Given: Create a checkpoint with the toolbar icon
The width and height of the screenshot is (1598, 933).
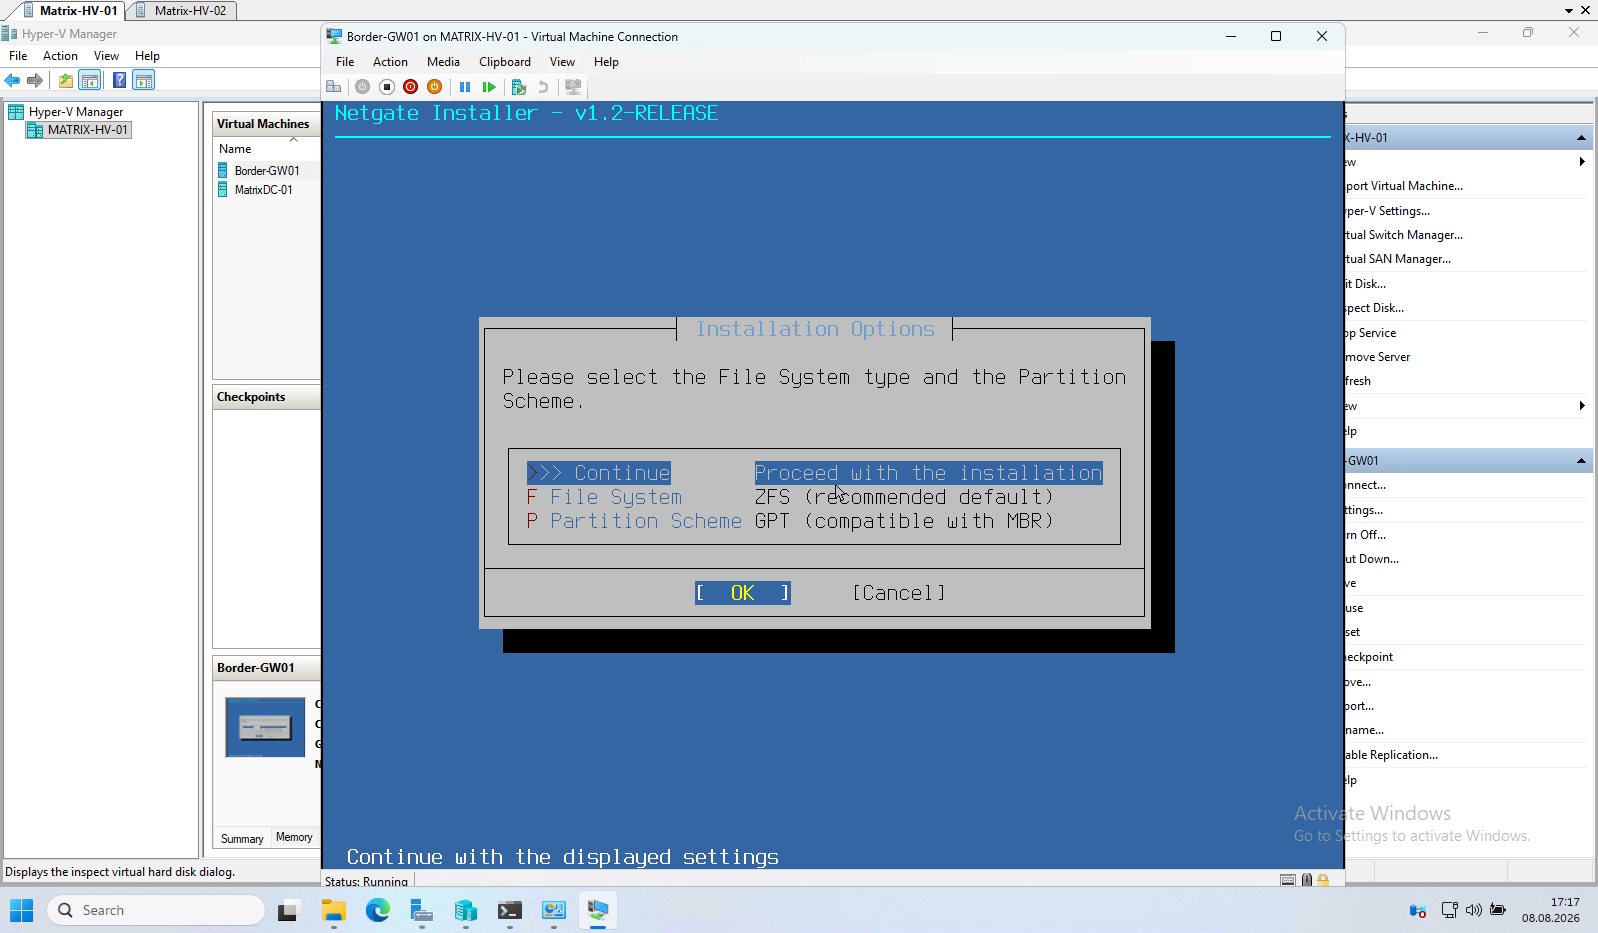Looking at the screenshot, I should 518,87.
